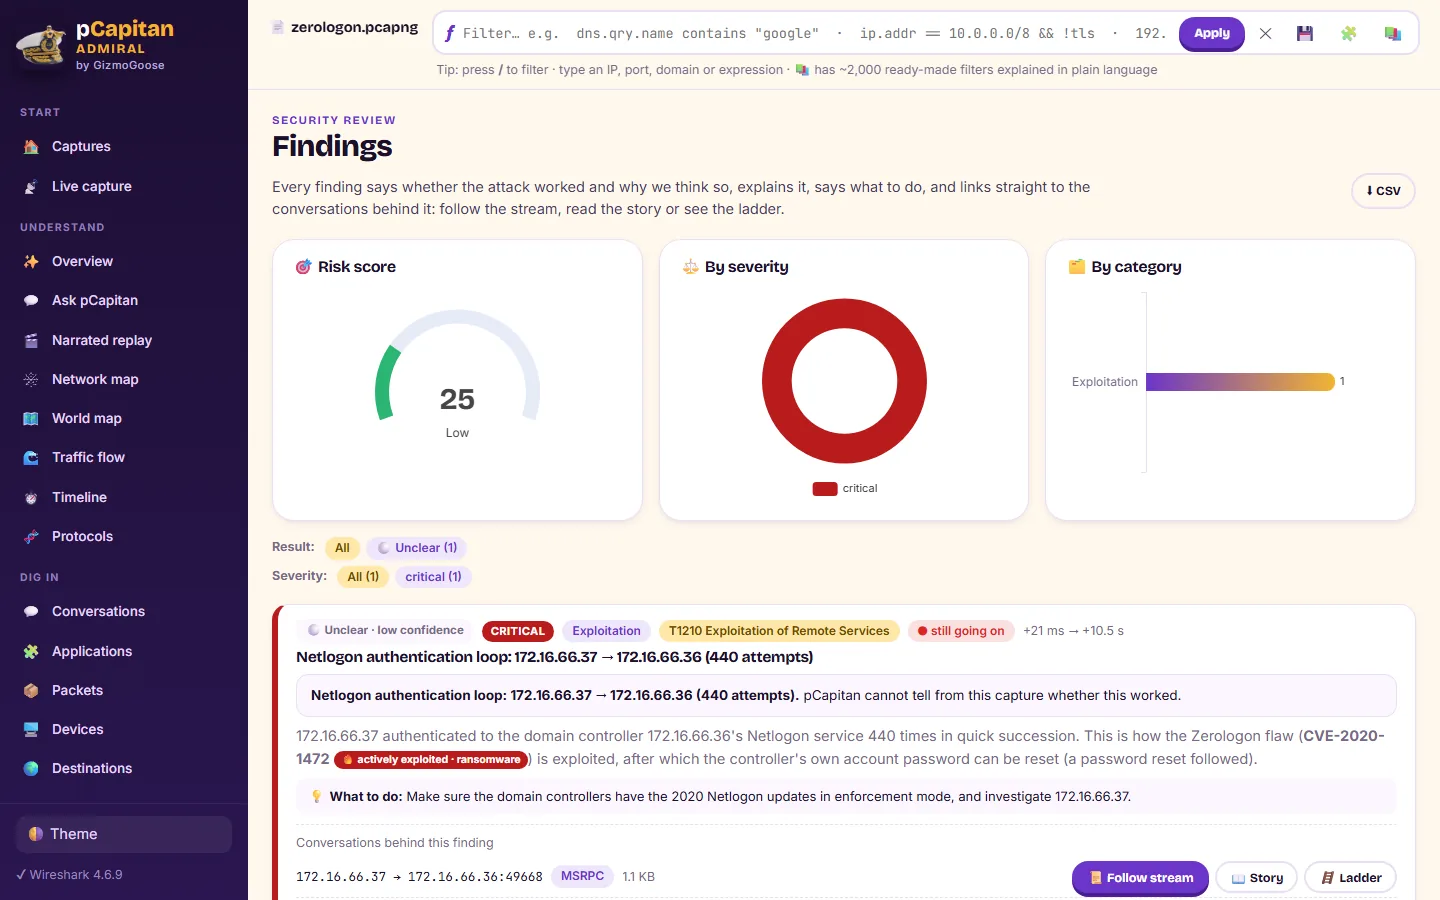Select the Result filter All chip
Image resolution: width=1440 pixels, height=900 pixels.
342,548
